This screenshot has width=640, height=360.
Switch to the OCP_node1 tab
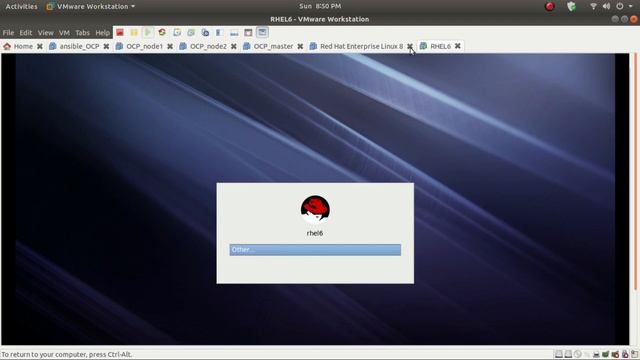click(144, 46)
